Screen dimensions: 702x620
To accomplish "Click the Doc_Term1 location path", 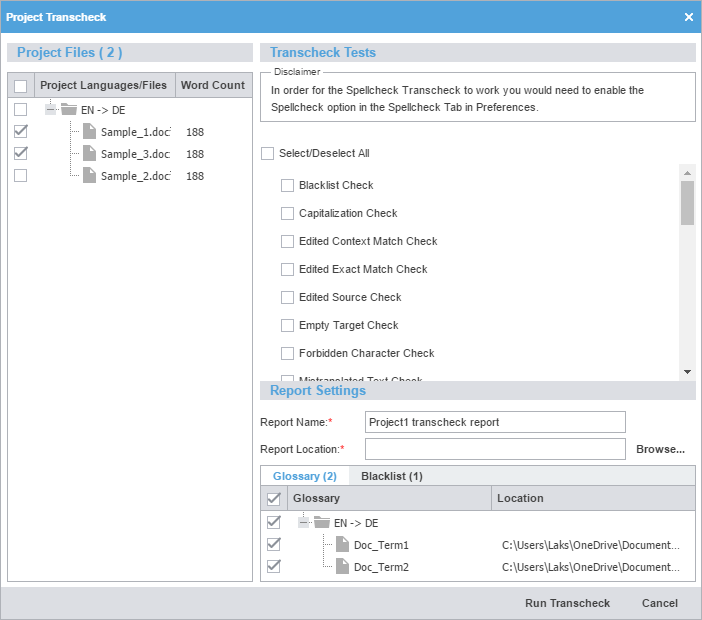I will 591,545.
